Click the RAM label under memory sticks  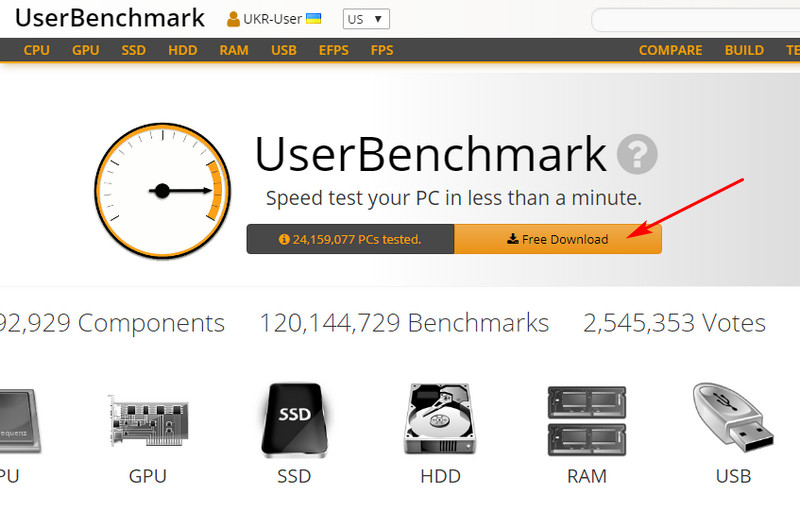[587, 476]
